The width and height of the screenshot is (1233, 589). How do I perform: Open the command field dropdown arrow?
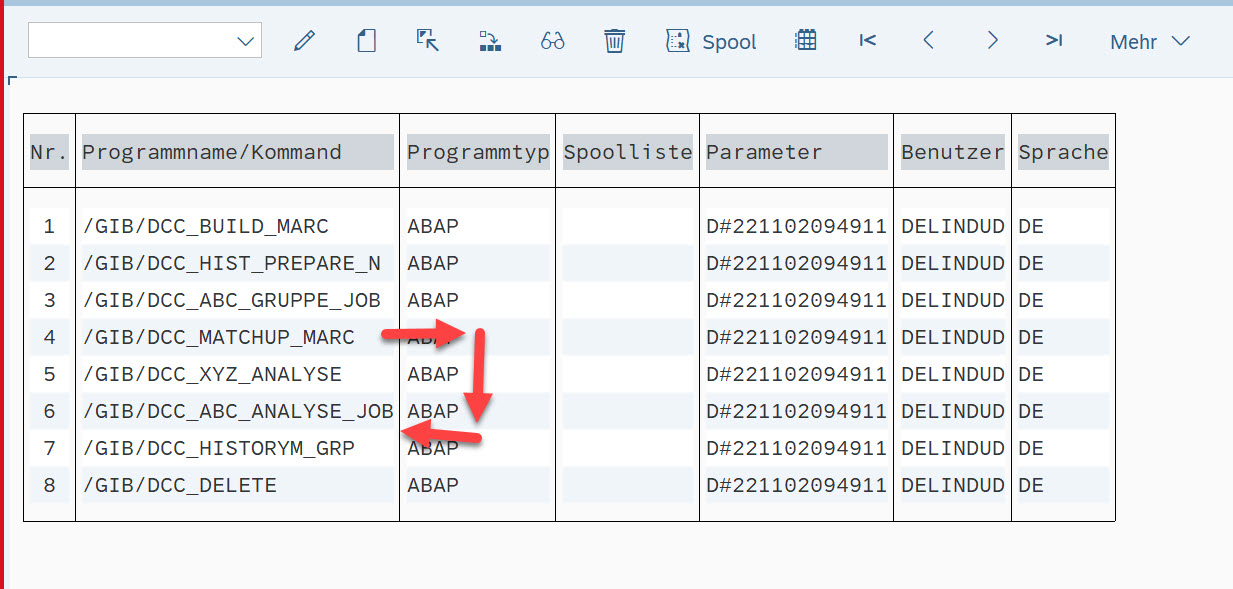[x=245, y=41]
